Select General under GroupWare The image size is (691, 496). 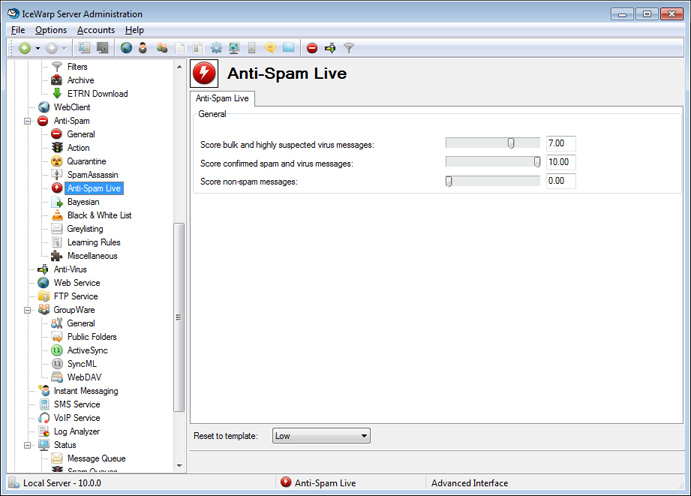pyautogui.click(x=81, y=323)
